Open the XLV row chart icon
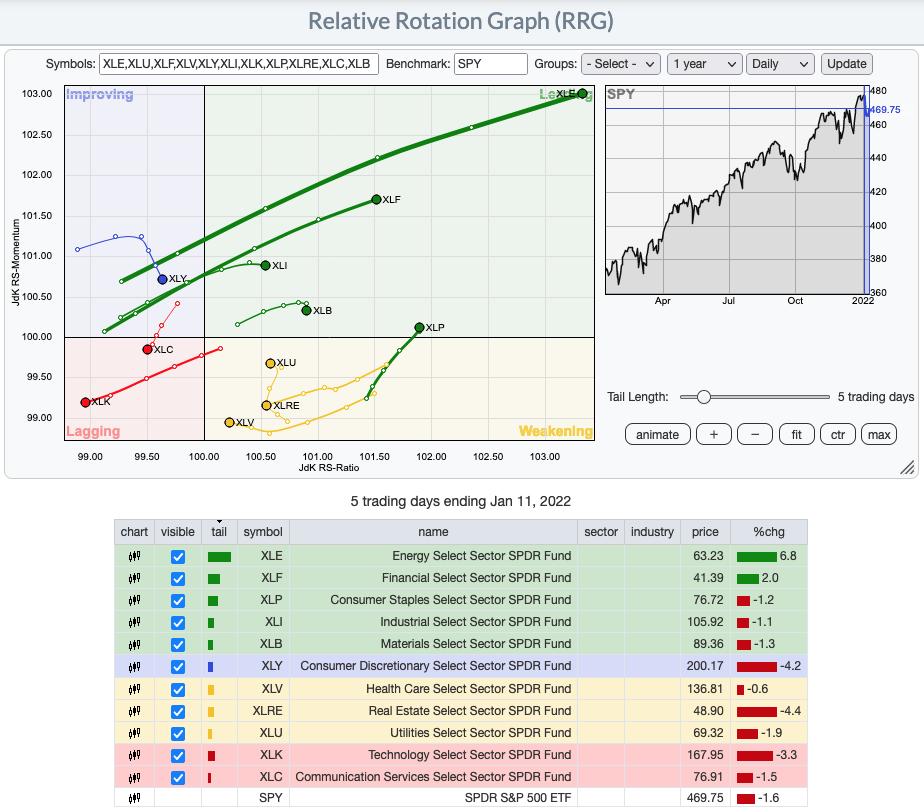This screenshot has height=812, width=924. tap(134, 689)
